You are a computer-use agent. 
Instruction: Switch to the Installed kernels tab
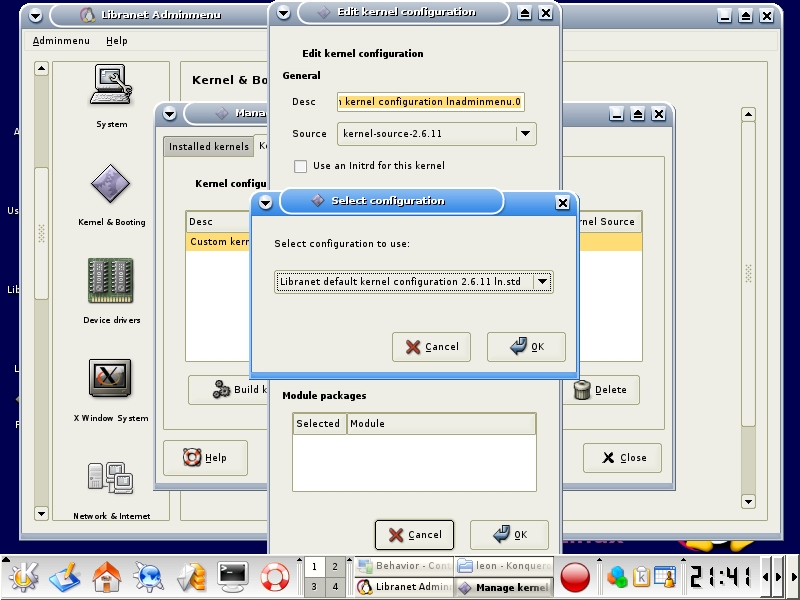(x=208, y=147)
